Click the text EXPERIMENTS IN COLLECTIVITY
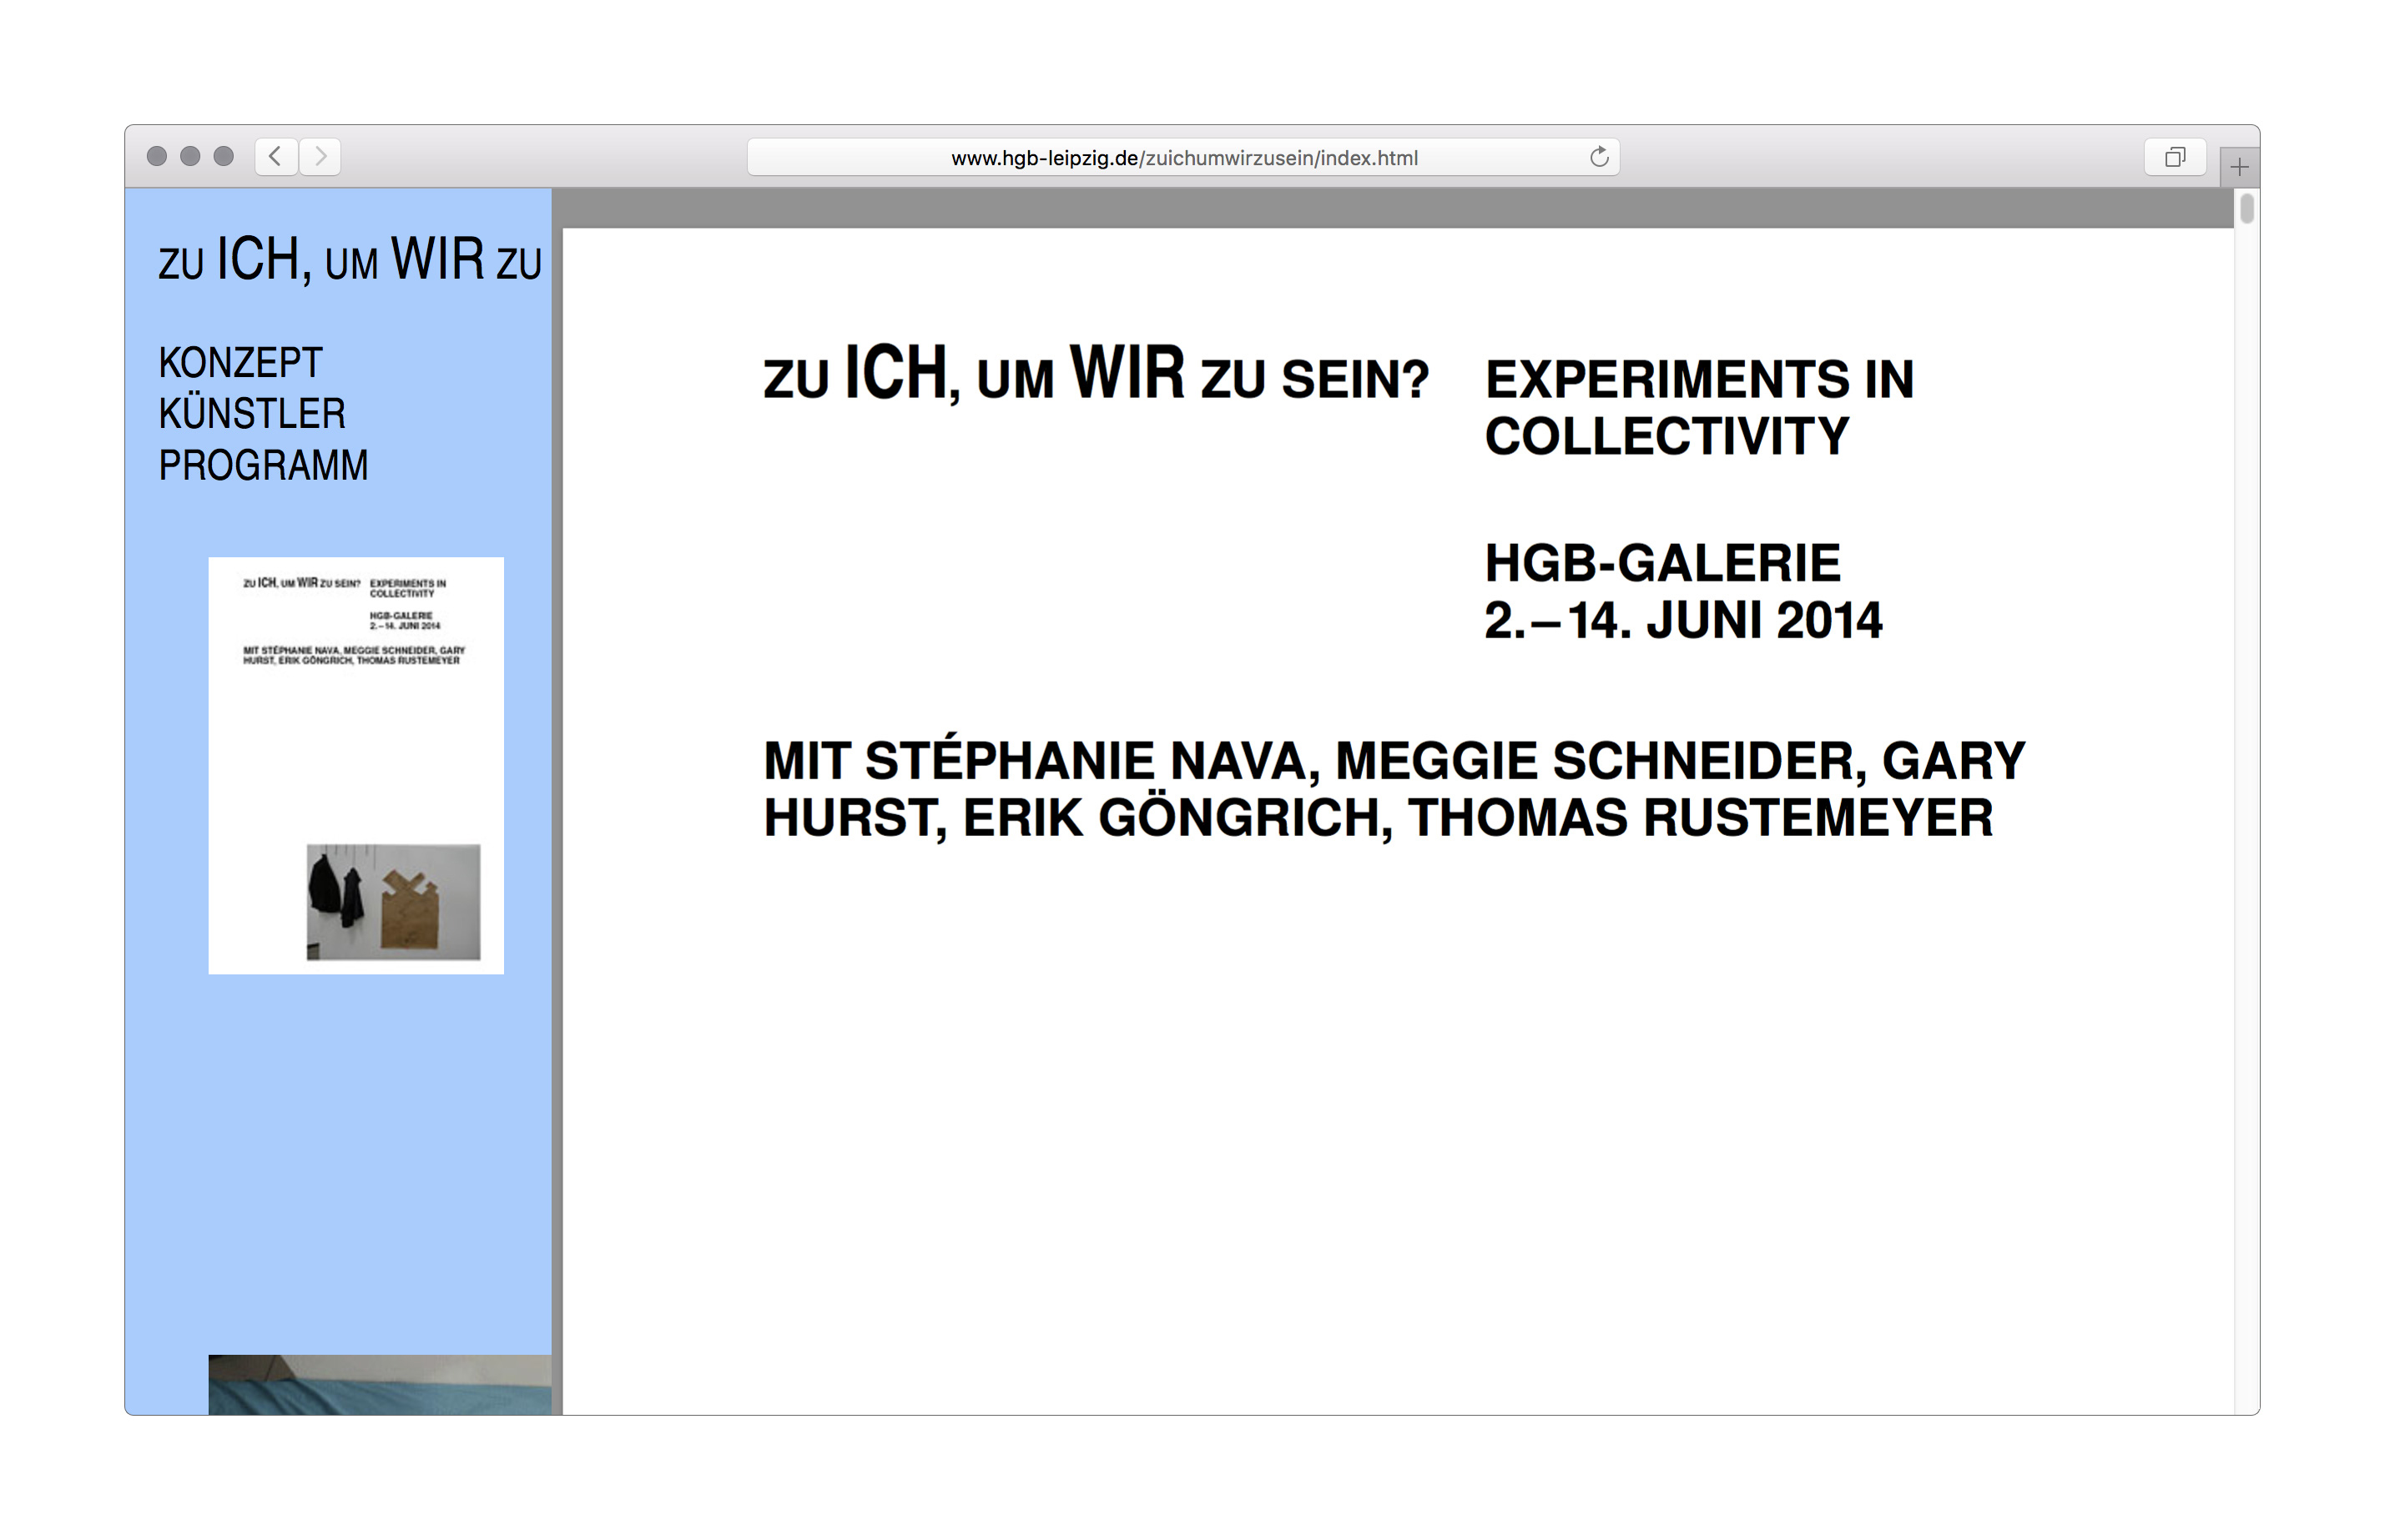This screenshot has width=2385, height=1540. point(1699,407)
